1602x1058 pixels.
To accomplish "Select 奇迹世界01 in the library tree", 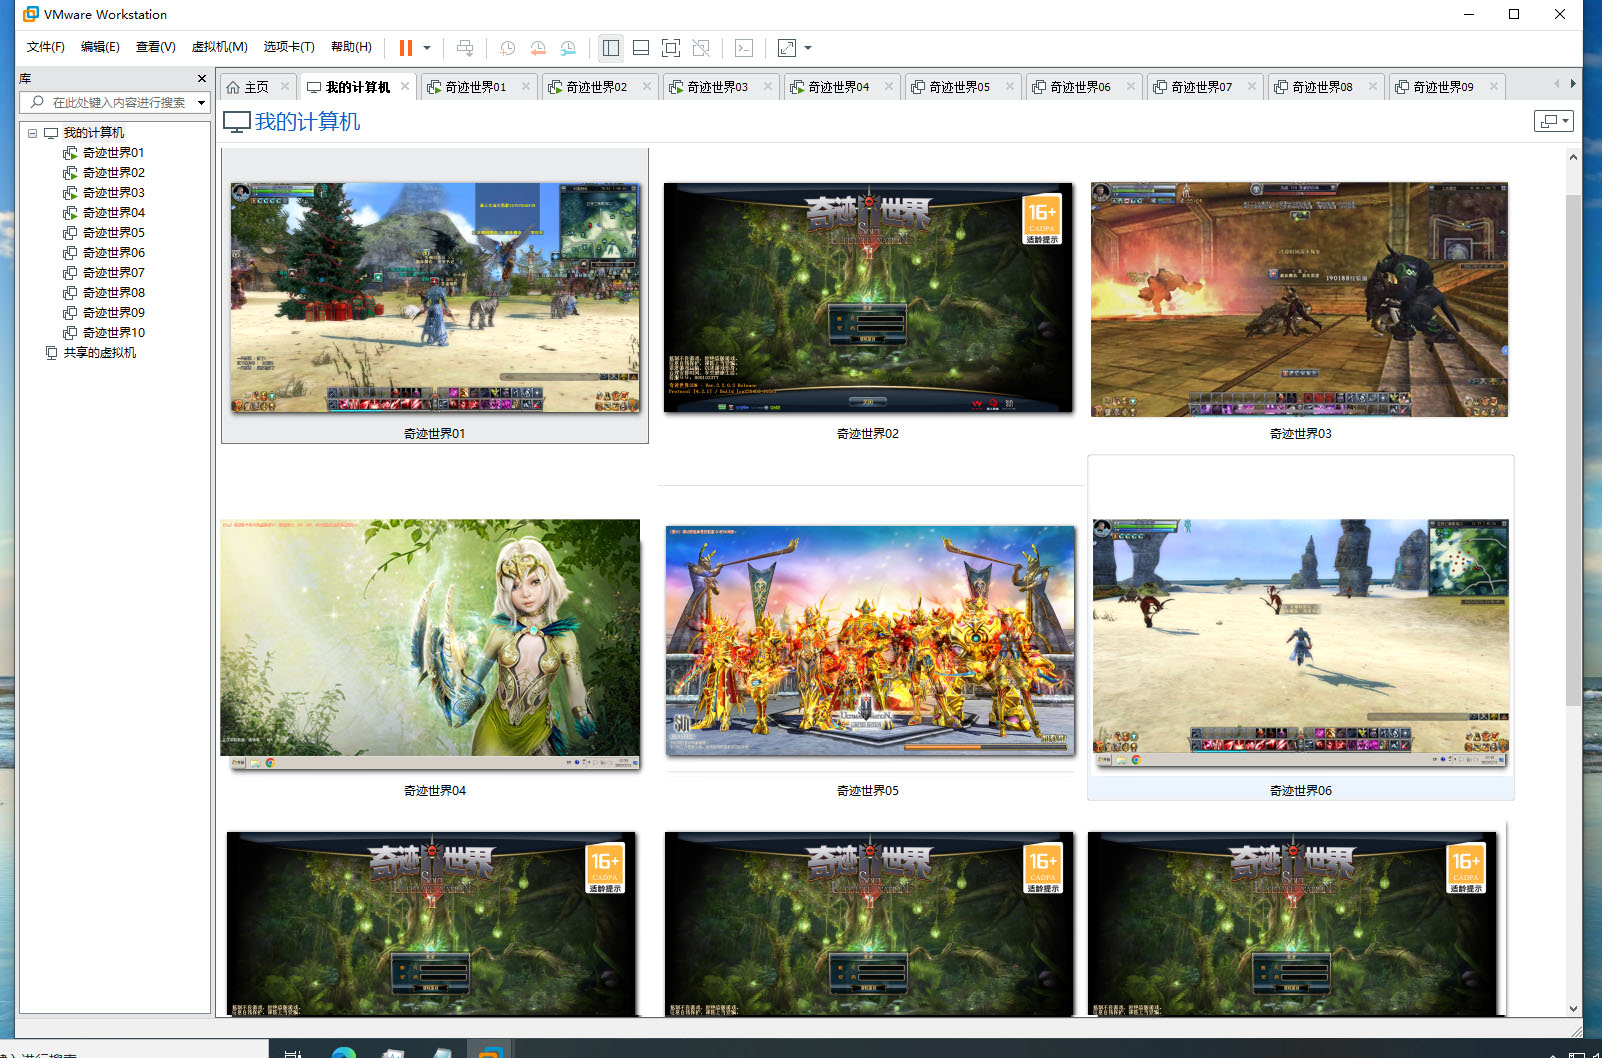I will [x=113, y=152].
